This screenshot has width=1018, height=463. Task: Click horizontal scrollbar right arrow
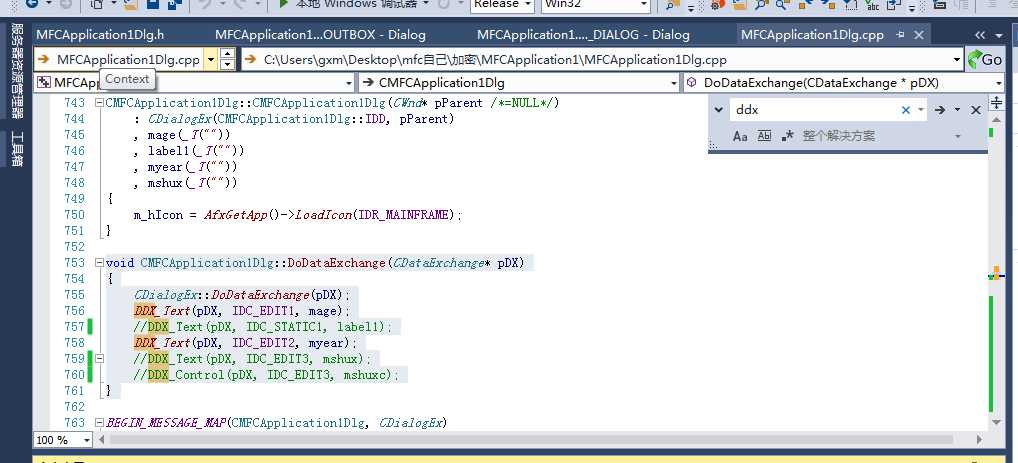point(980,440)
